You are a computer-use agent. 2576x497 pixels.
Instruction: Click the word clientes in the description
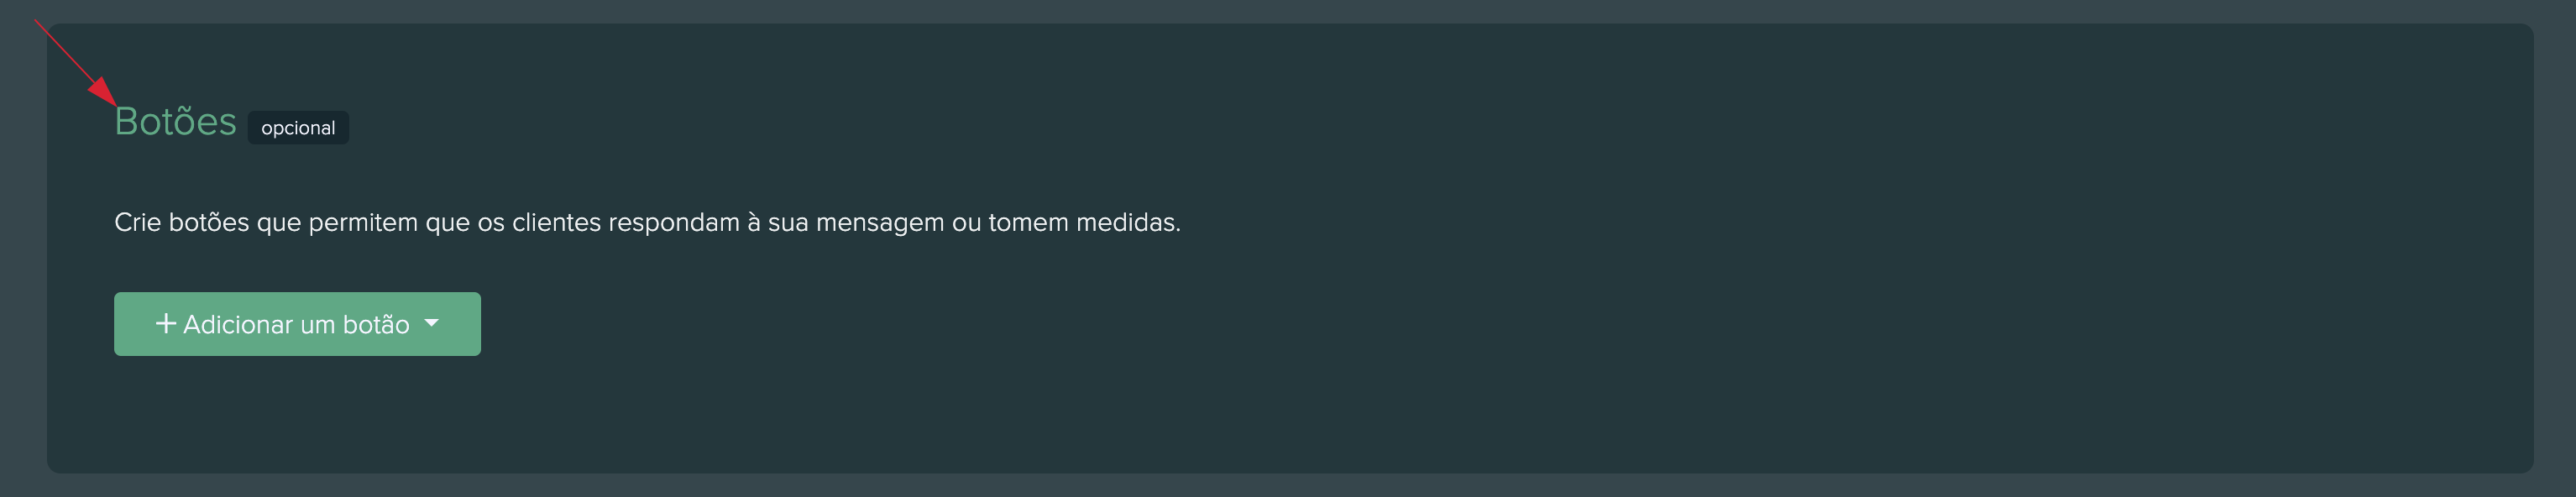(556, 222)
